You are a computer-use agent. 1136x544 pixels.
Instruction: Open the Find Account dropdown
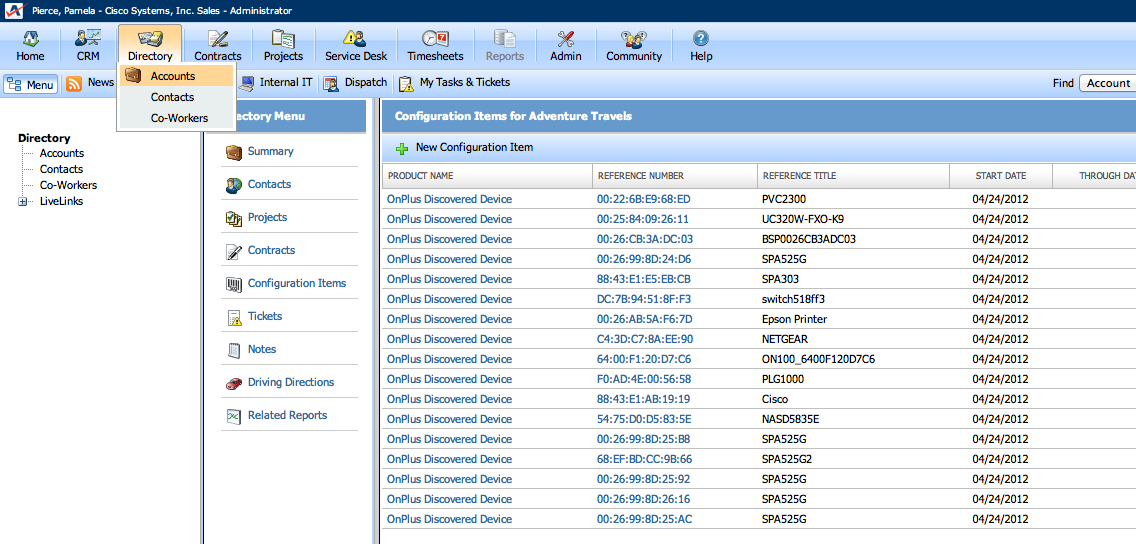1107,83
